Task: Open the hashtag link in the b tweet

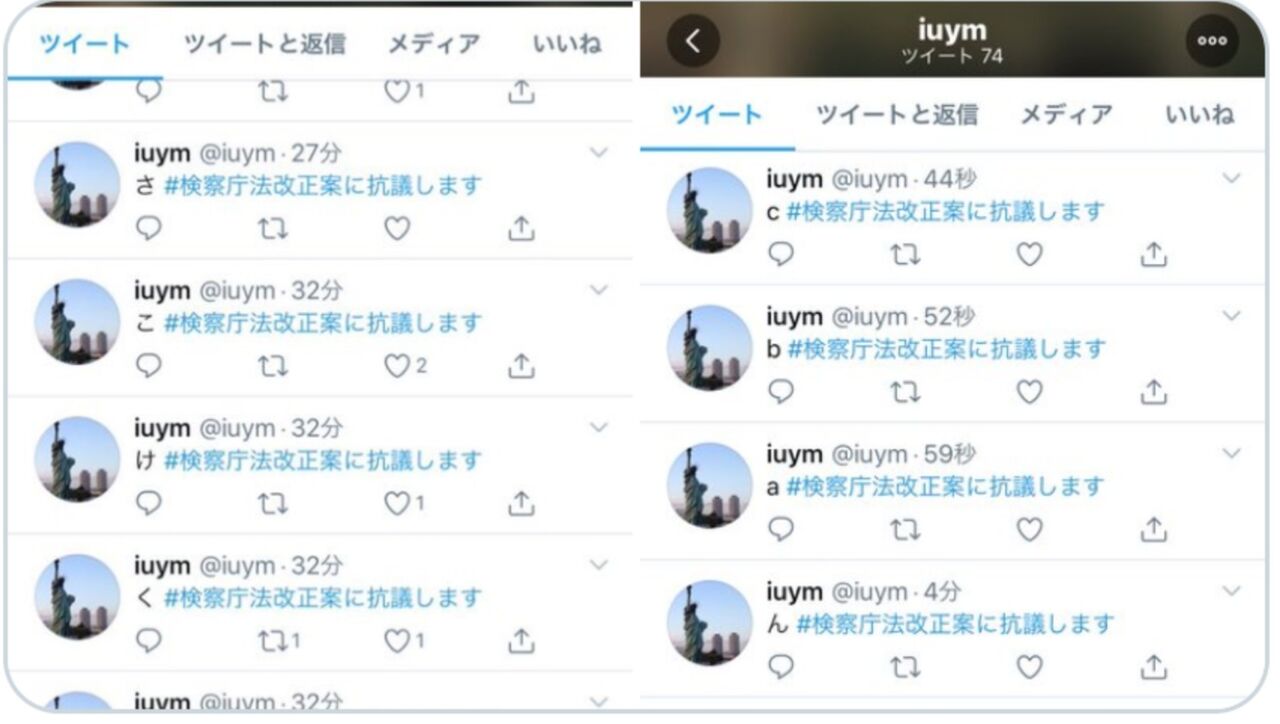Action: pyautogui.click(x=947, y=349)
